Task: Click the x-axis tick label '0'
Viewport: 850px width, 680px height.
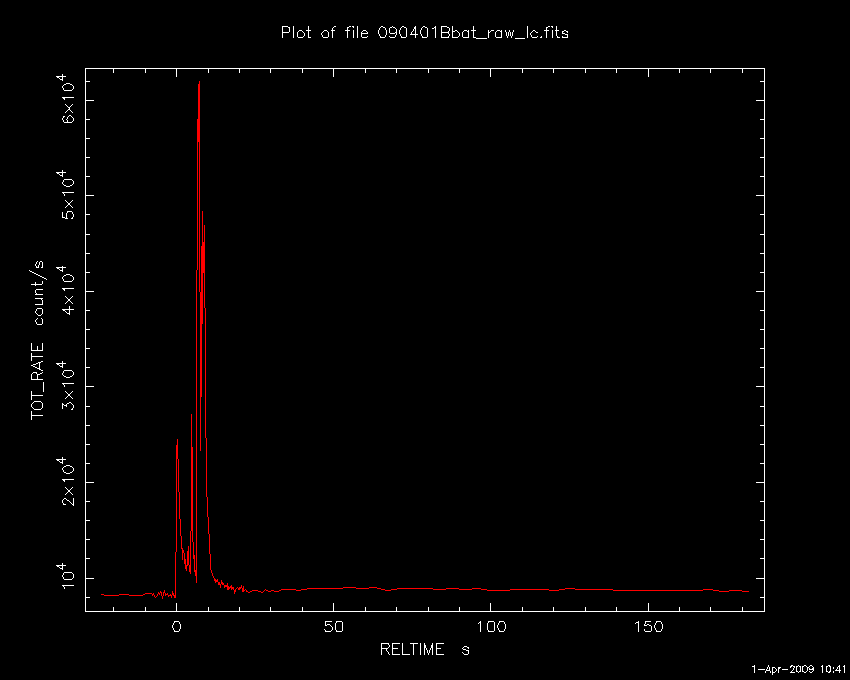Action: pyautogui.click(x=176, y=627)
